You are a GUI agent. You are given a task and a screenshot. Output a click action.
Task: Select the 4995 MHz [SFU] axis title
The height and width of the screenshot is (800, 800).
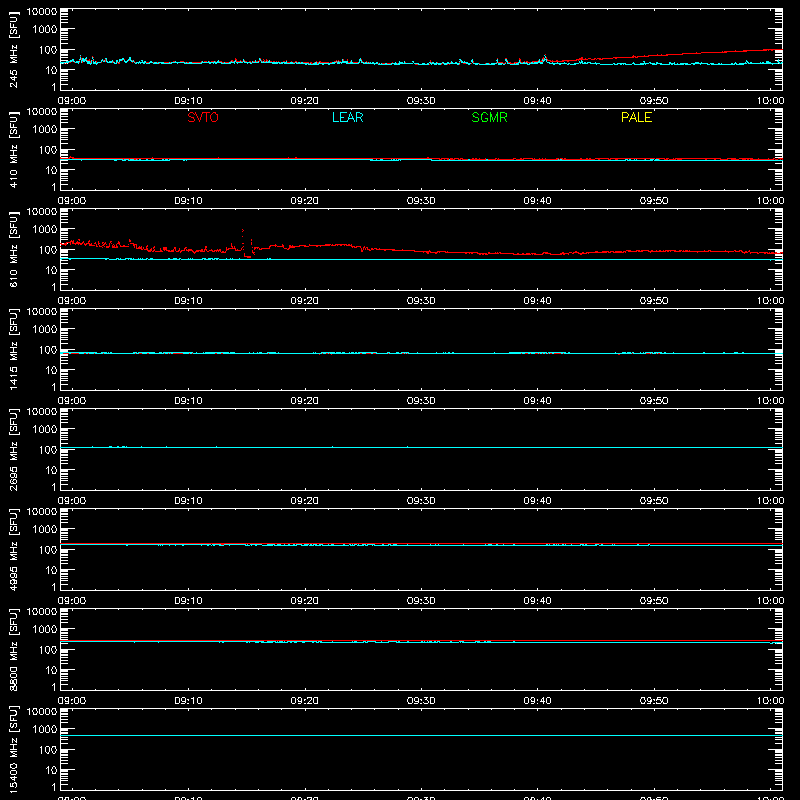click(x=13, y=550)
